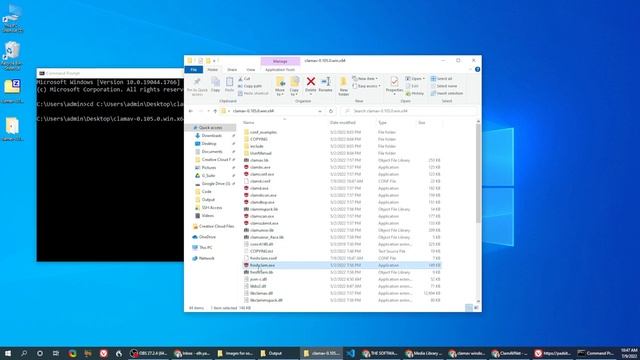Viewport: 640px width, 360px height.
Task: Open Windows Start menu
Action: point(8,353)
